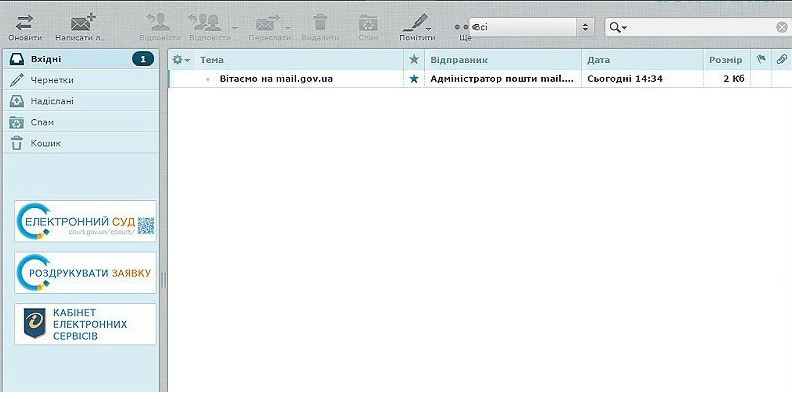Open the Кошик trash folder
This screenshot has height=399, width=792.
coord(81,143)
